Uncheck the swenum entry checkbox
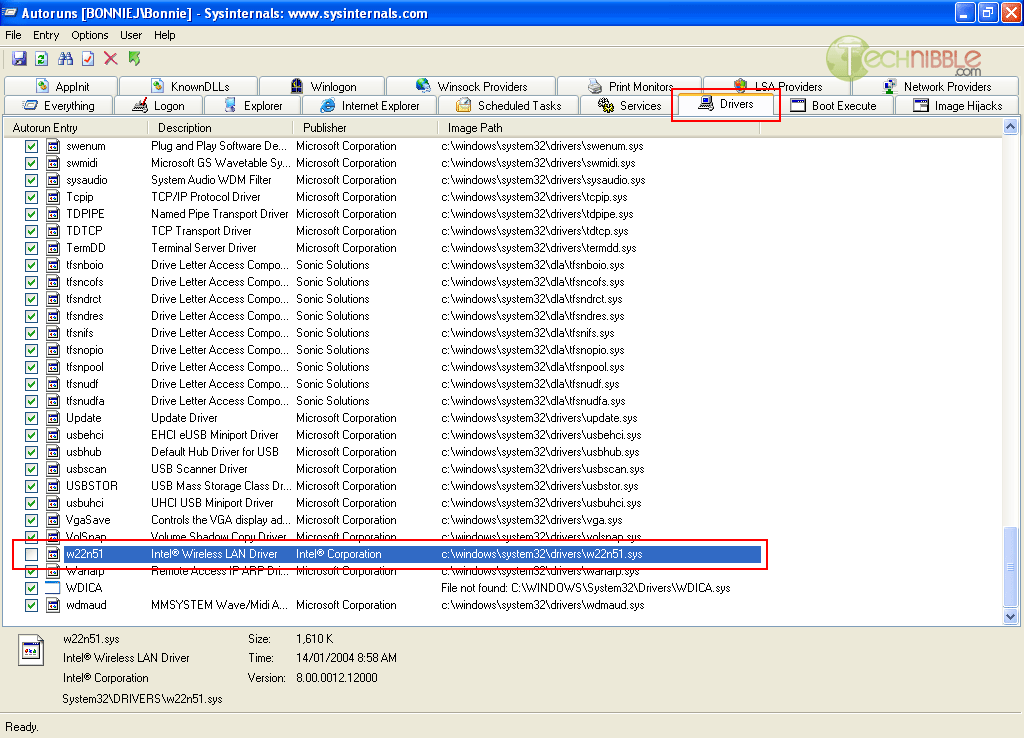Viewport: 1024px width, 738px height. click(31, 146)
